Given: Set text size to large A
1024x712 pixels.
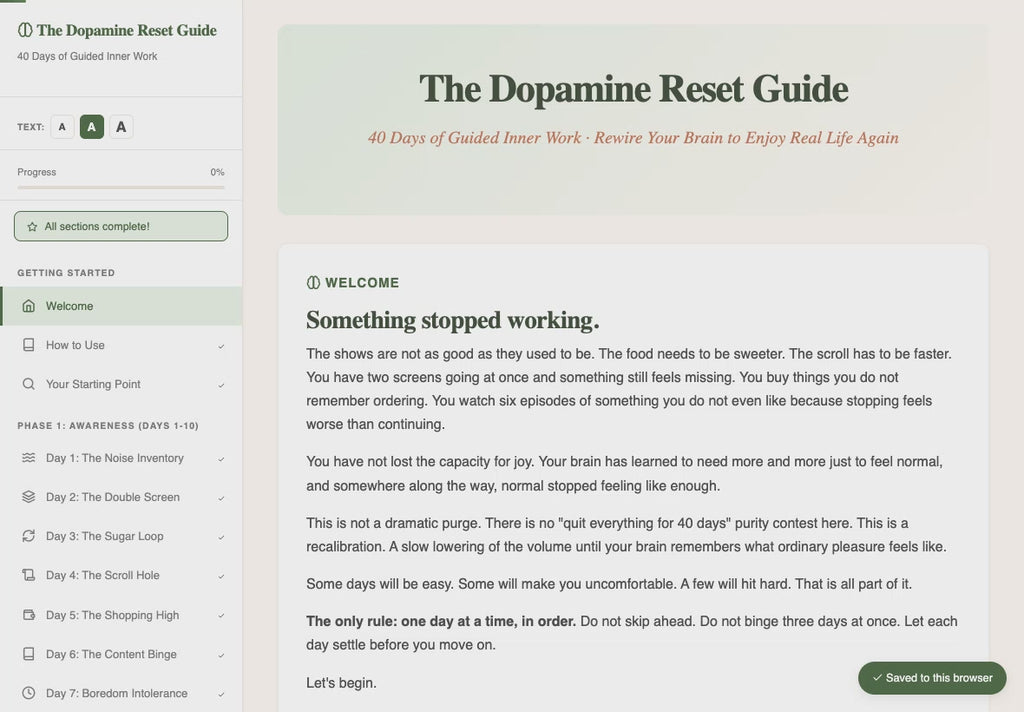Looking at the screenshot, I should 121,127.
